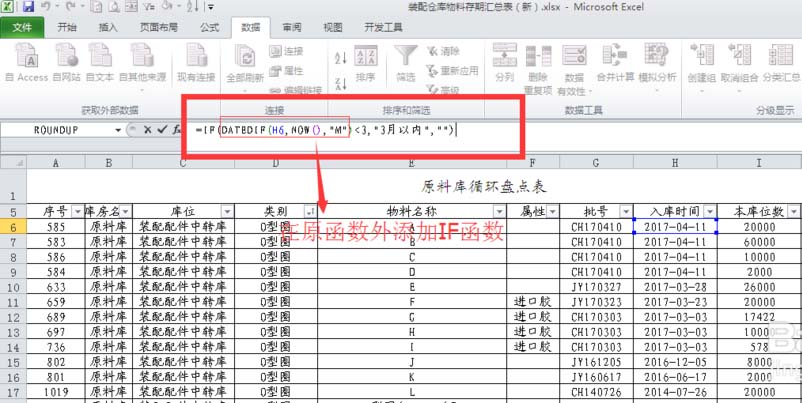Switch to 开始 home tab
Viewport: 802px width, 403px height.
tap(67, 28)
